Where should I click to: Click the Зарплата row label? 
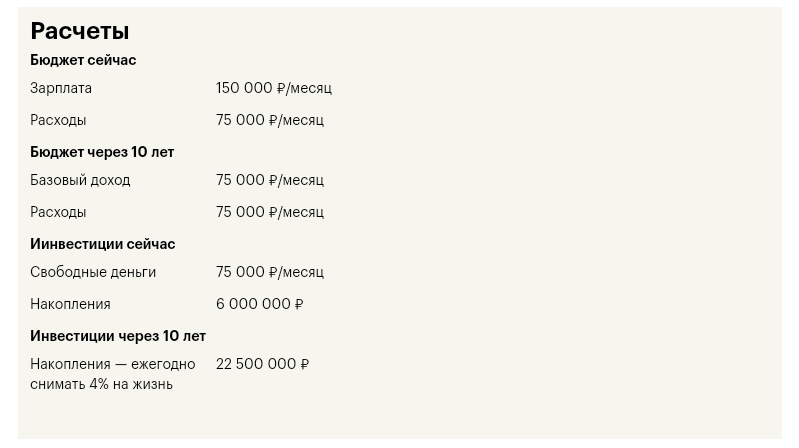coord(61,88)
